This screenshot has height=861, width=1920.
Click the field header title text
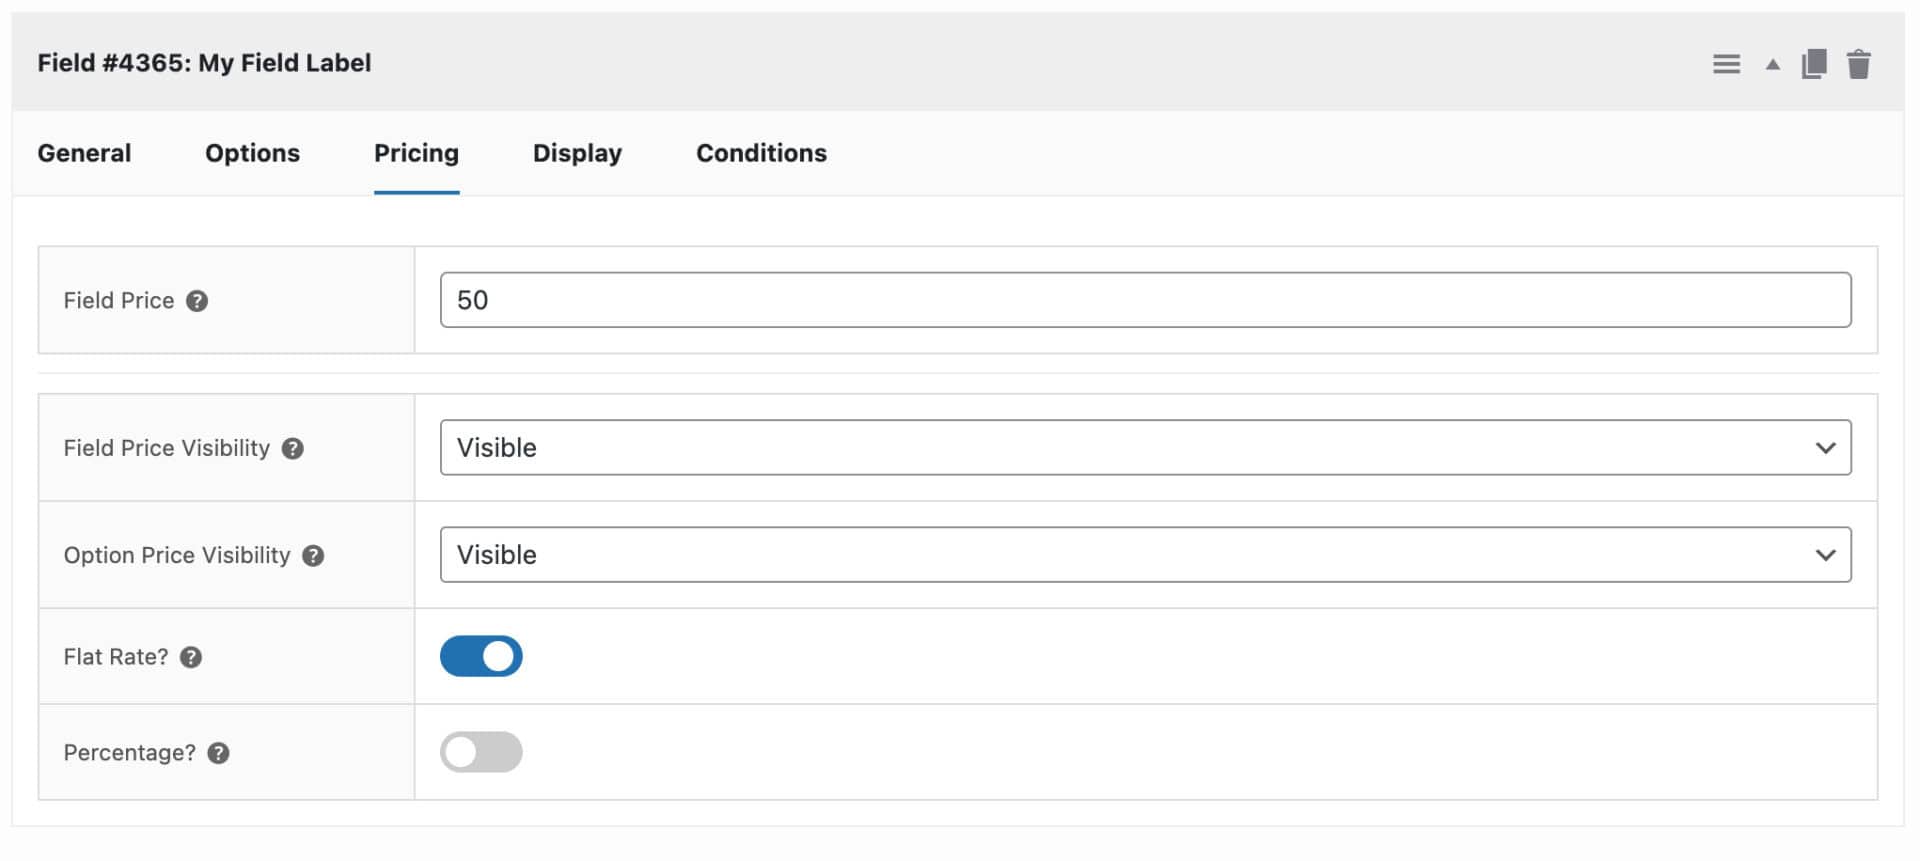point(204,63)
